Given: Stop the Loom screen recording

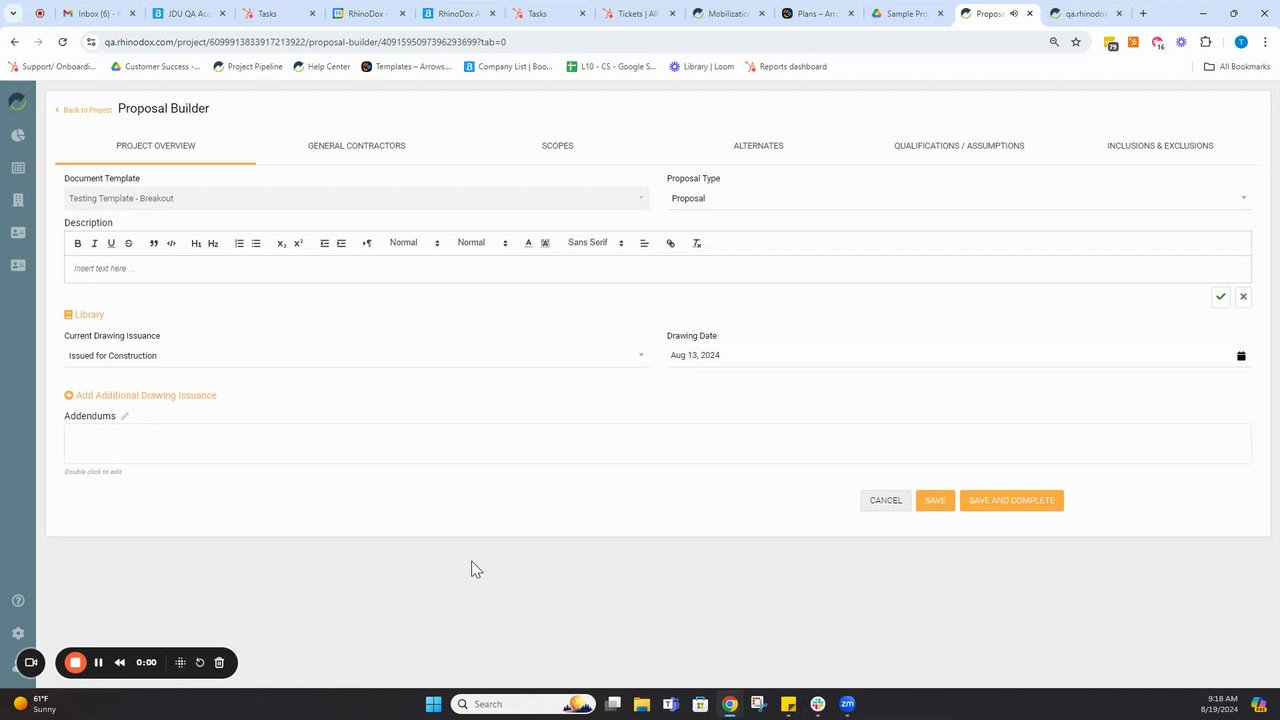Looking at the screenshot, I should (x=75, y=662).
